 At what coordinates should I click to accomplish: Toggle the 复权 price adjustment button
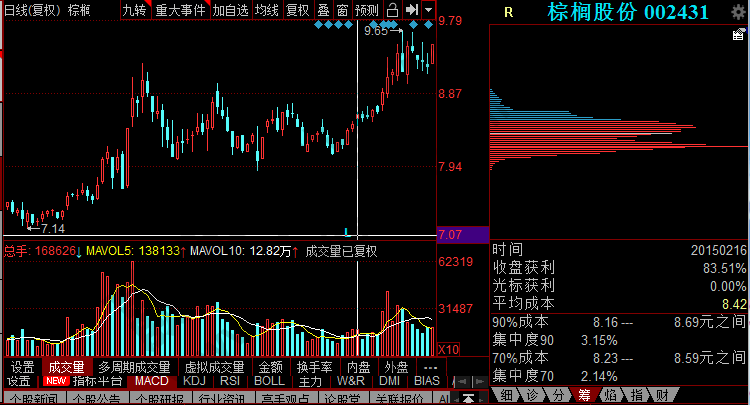297,10
